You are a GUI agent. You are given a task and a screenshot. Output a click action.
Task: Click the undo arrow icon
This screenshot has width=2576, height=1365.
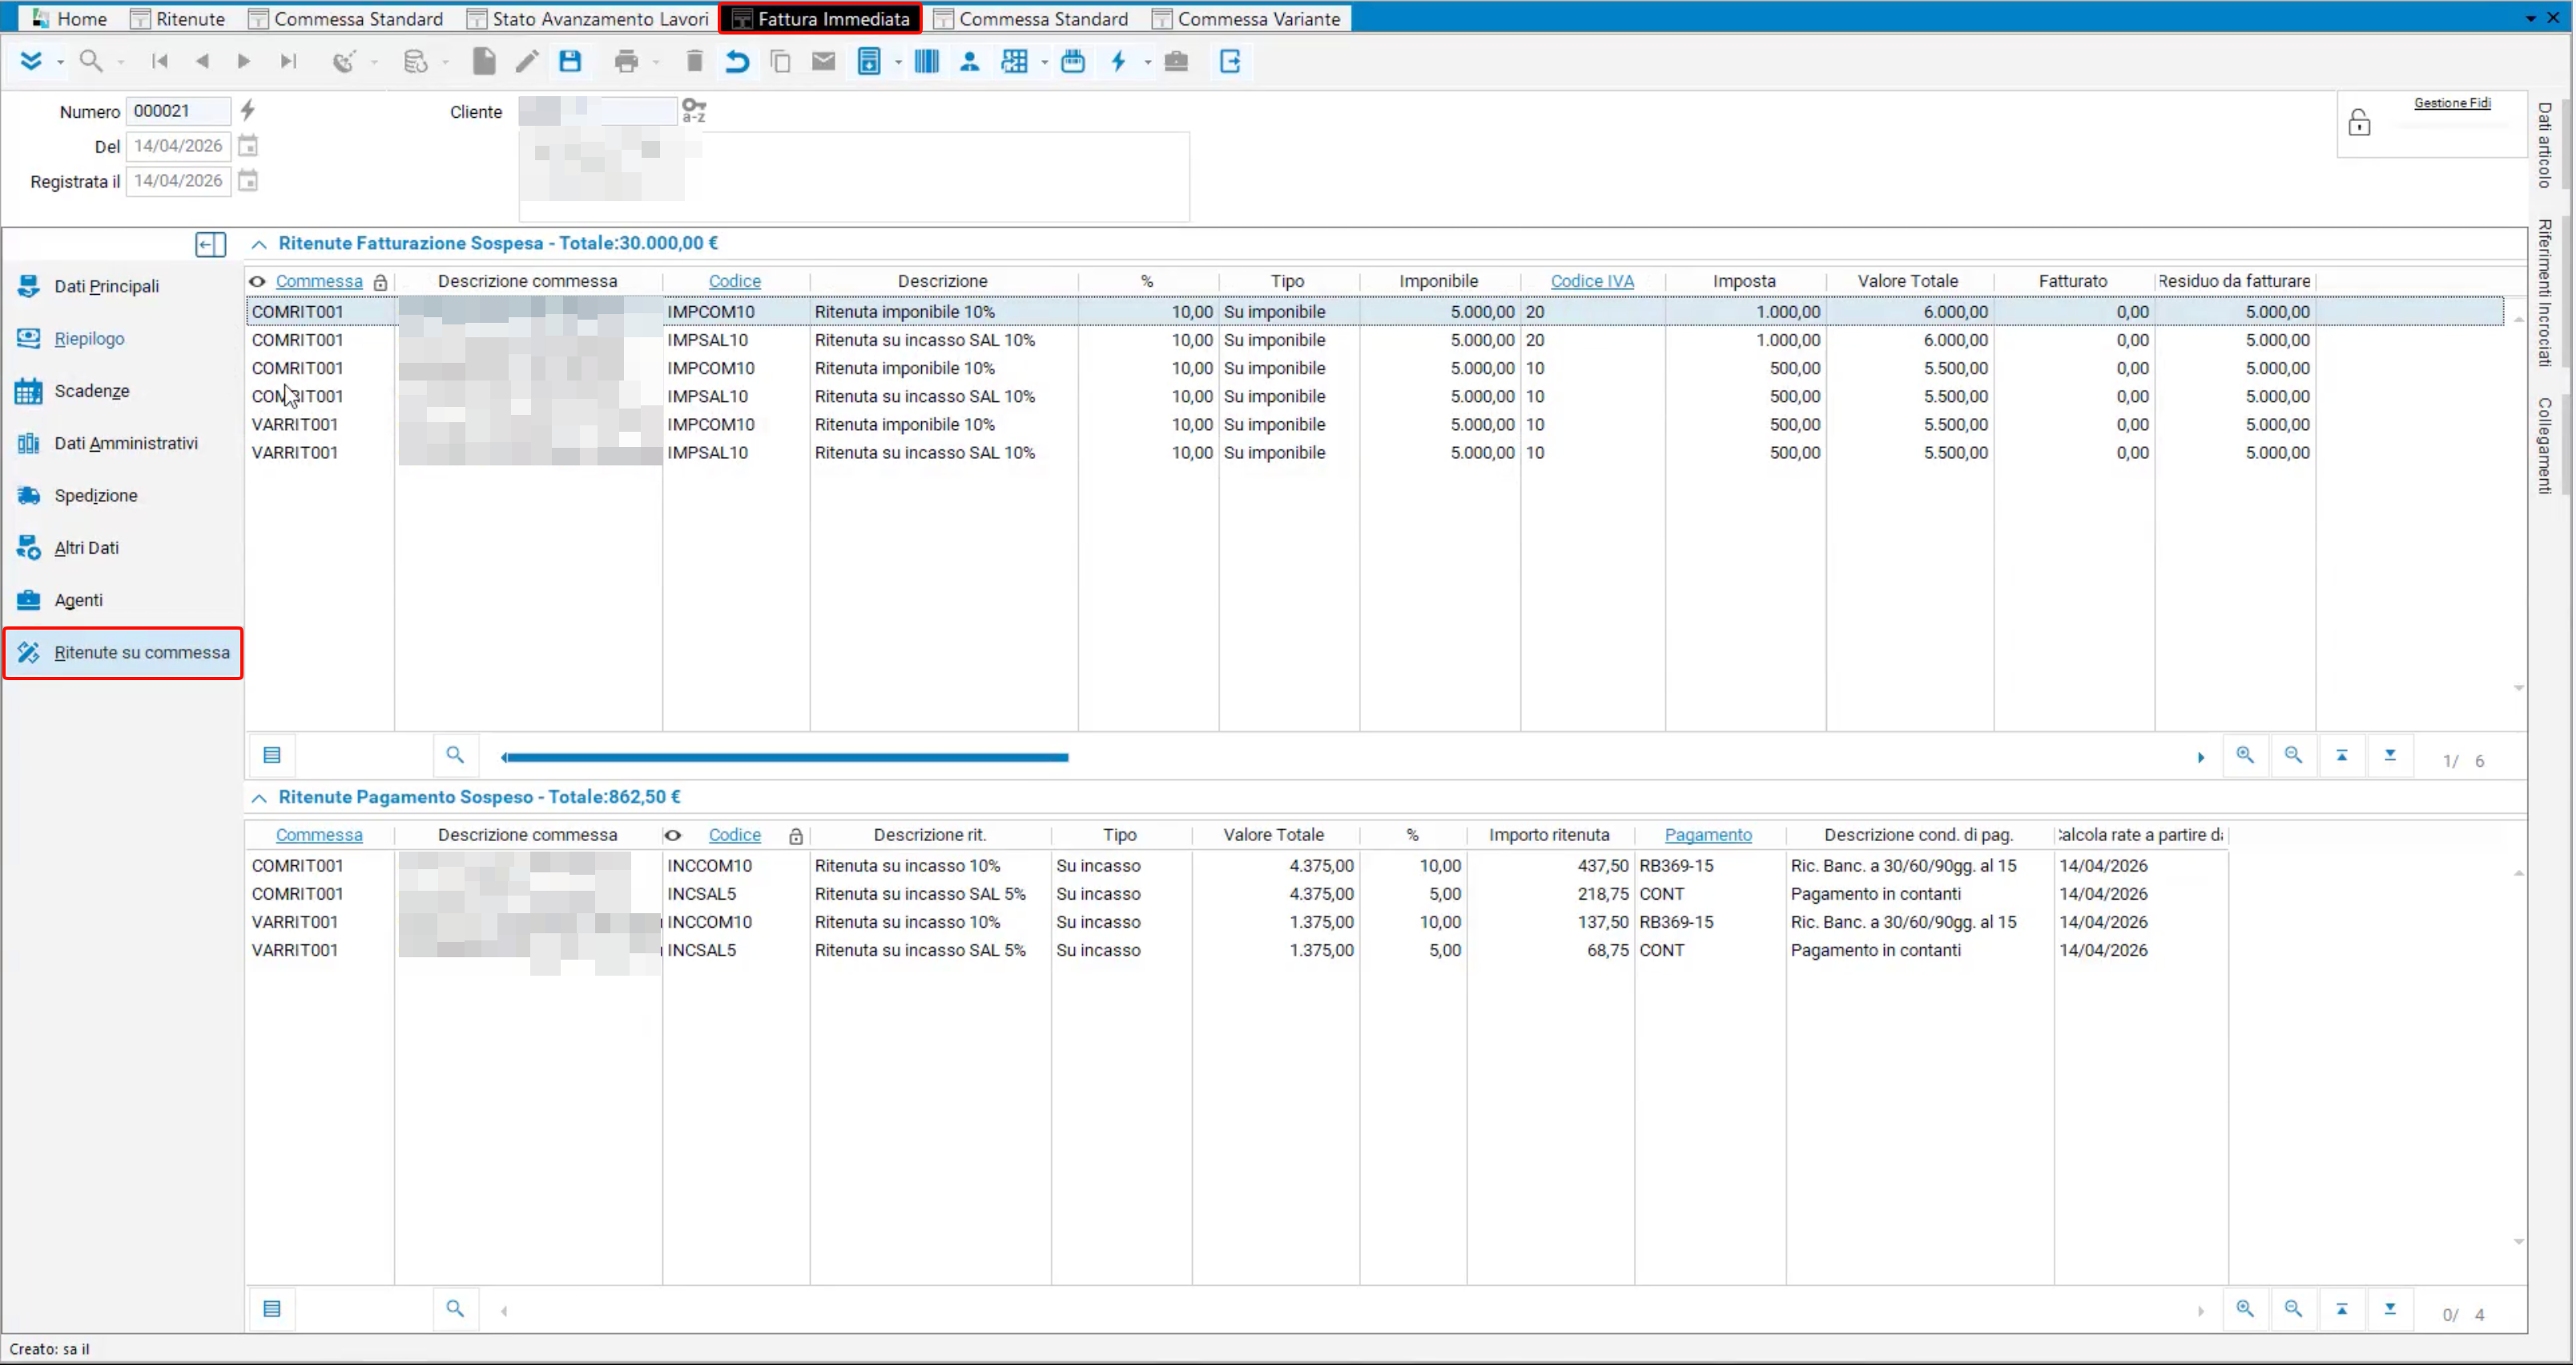point(737,61)
